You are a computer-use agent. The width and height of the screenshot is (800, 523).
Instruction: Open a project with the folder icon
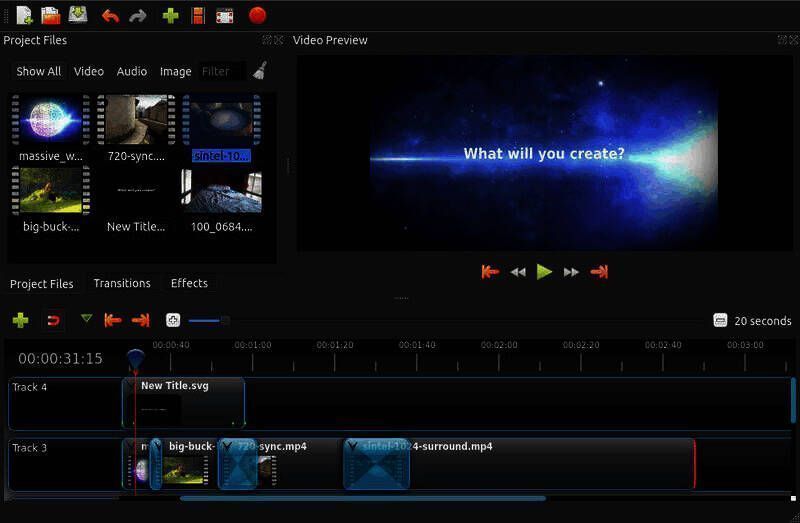pos(51,15)
